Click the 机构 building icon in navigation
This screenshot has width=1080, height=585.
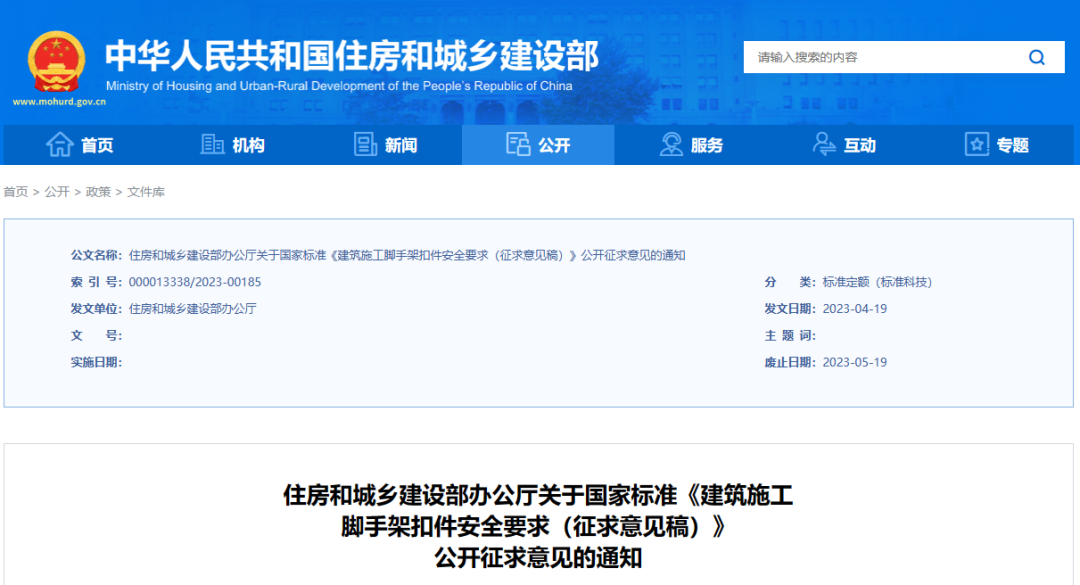click(213, 144)
